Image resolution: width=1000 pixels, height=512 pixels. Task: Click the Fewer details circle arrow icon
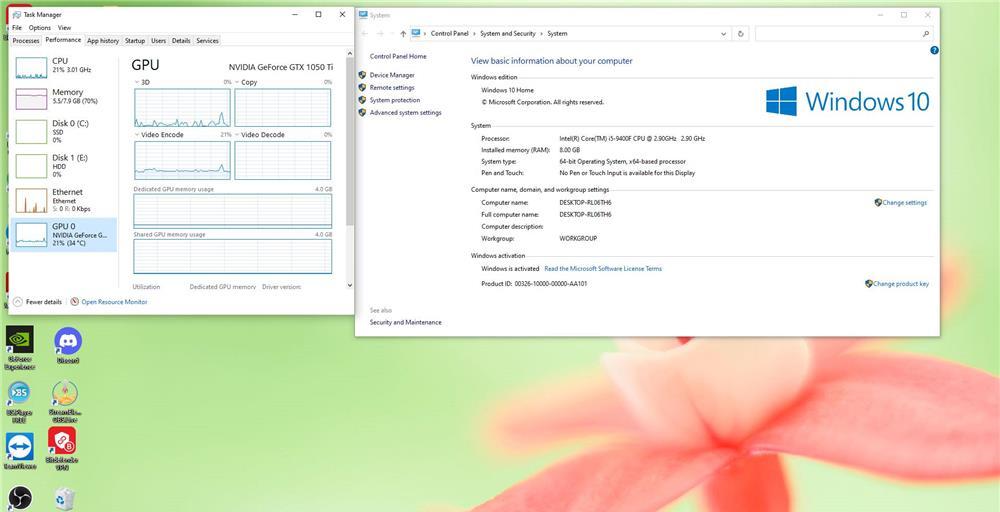pos(18,302)
